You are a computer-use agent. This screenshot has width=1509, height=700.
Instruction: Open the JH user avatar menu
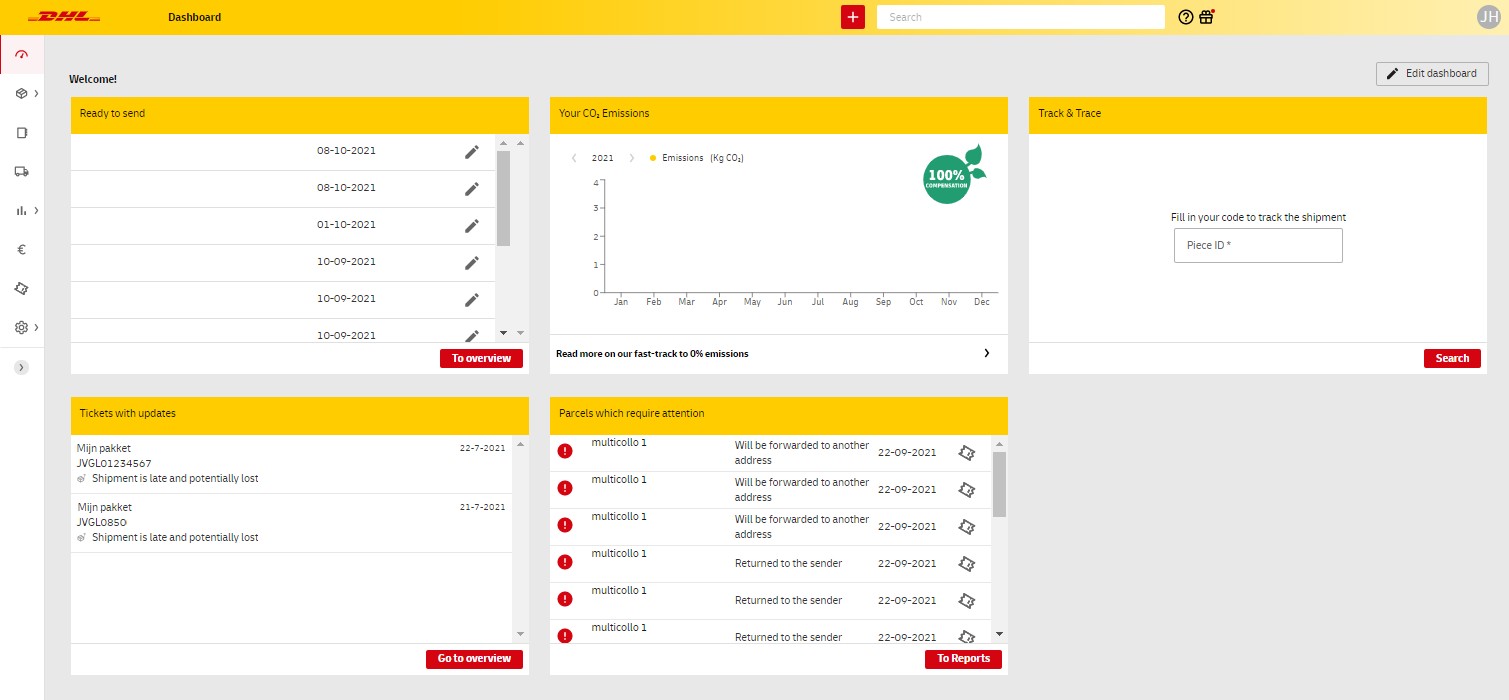point(1487,17)
